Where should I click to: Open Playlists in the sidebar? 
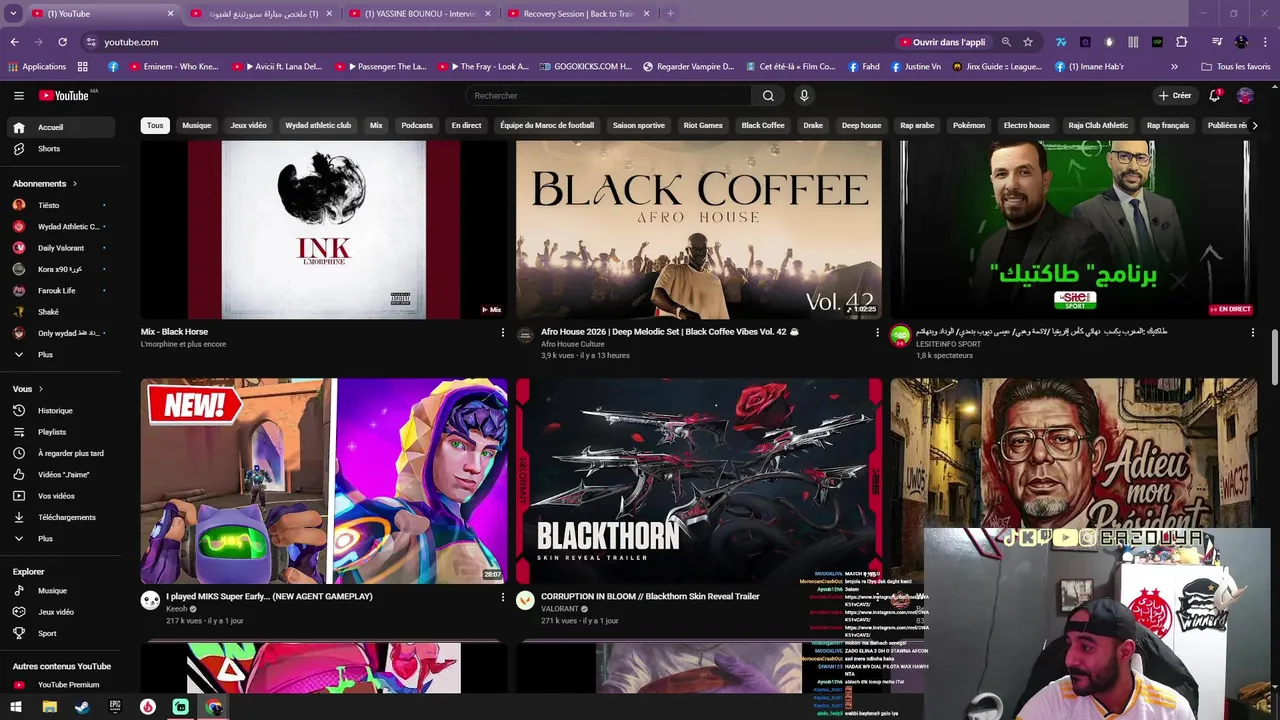point(60,432)
